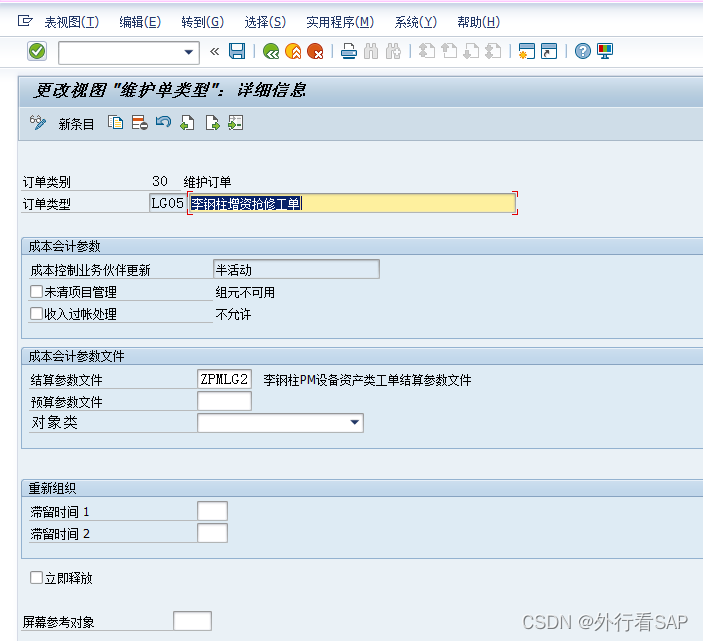Enable the 未清项目管理 checkbox
Screen dimensions: 703x641
coord(36,292)
